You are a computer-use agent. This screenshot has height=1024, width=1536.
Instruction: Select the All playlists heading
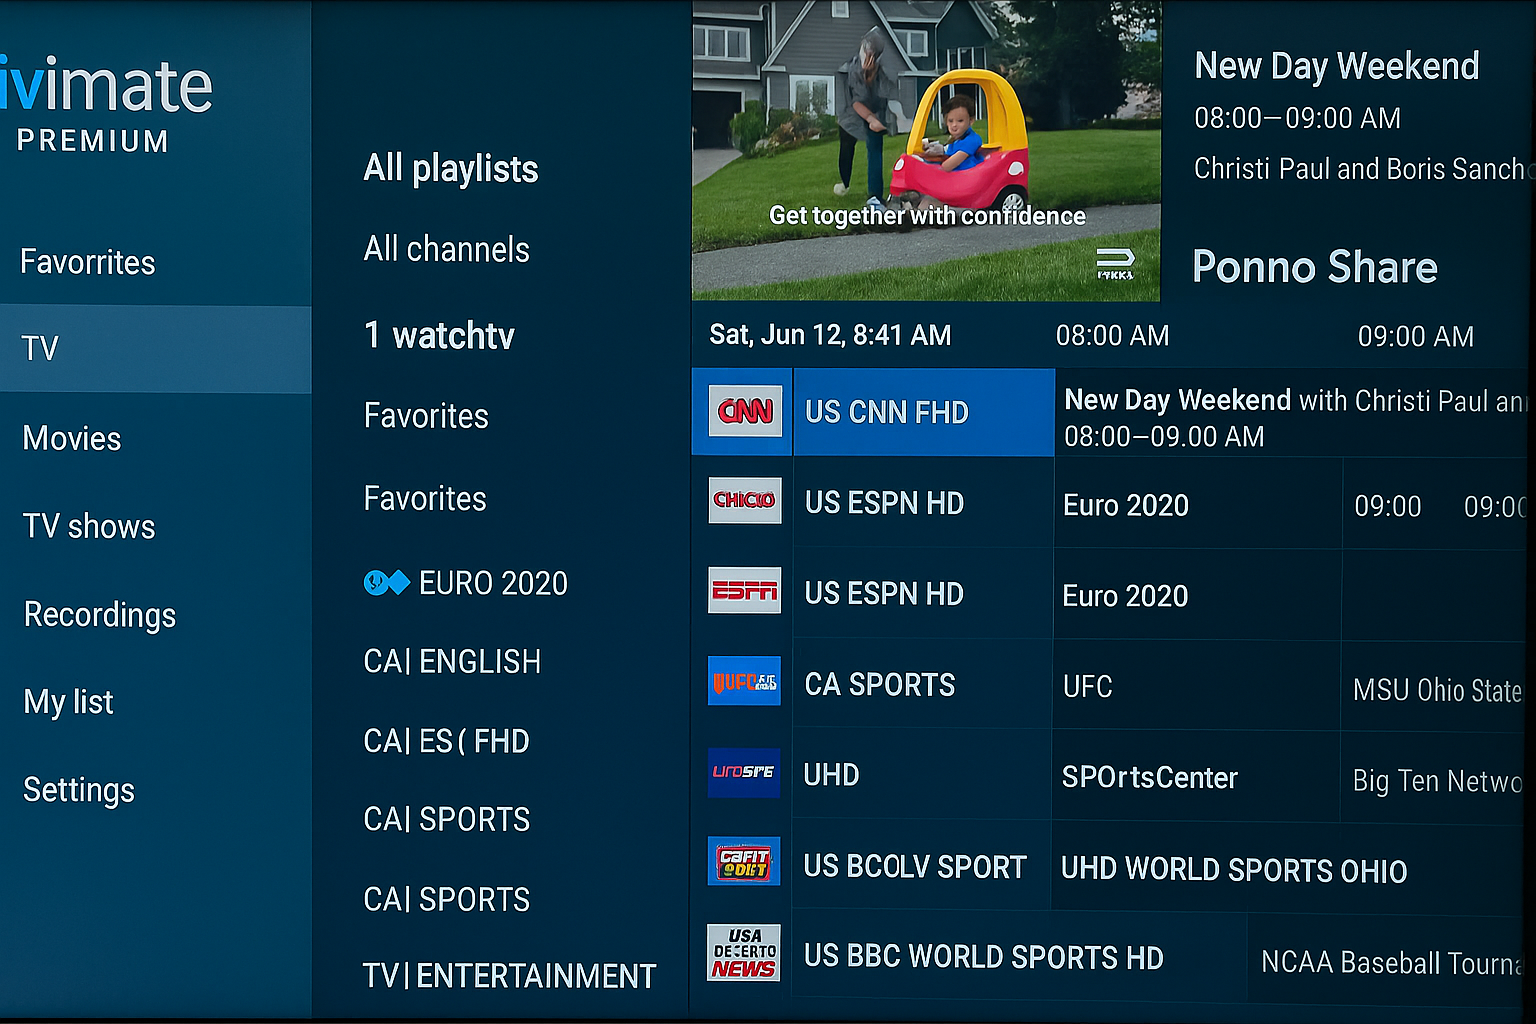point(451,168)
